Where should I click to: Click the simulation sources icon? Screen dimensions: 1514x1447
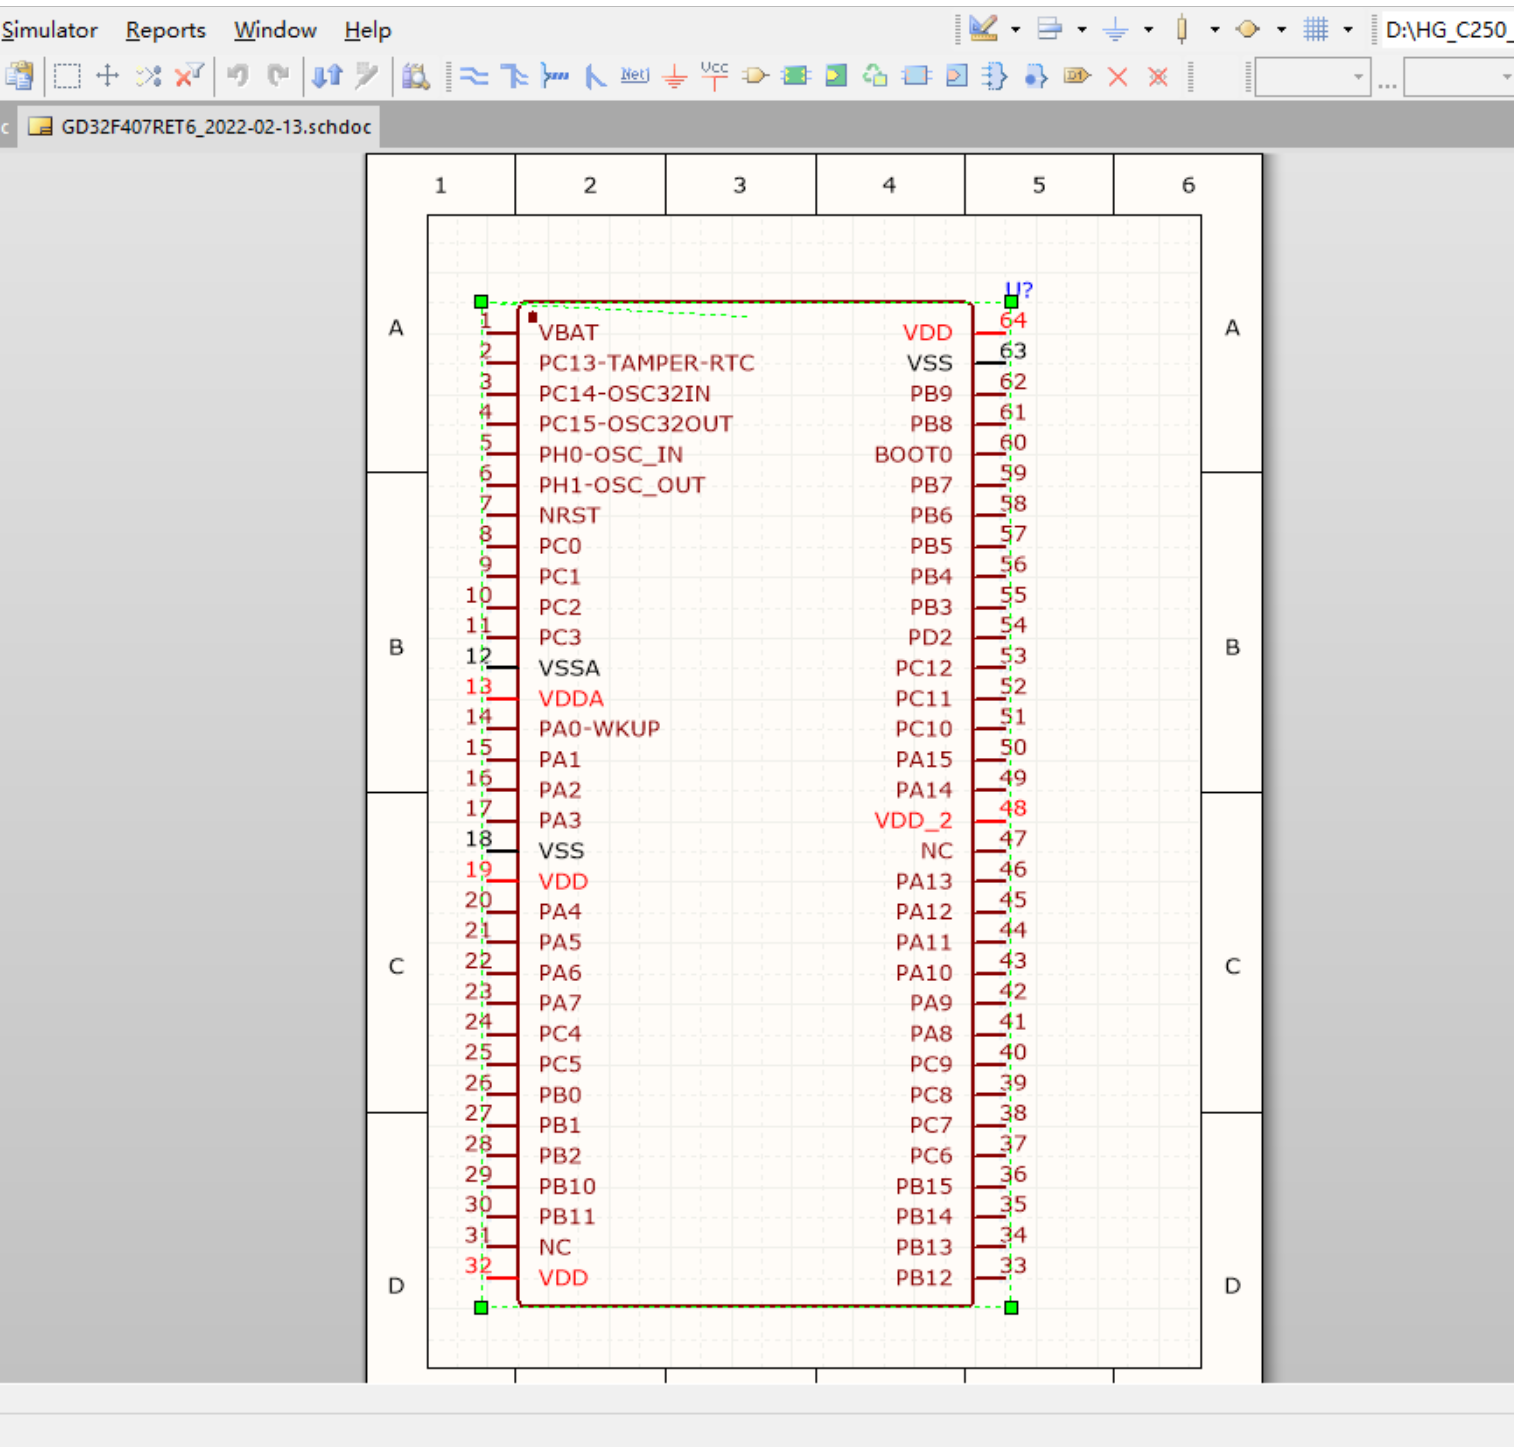pos(1248,29)
